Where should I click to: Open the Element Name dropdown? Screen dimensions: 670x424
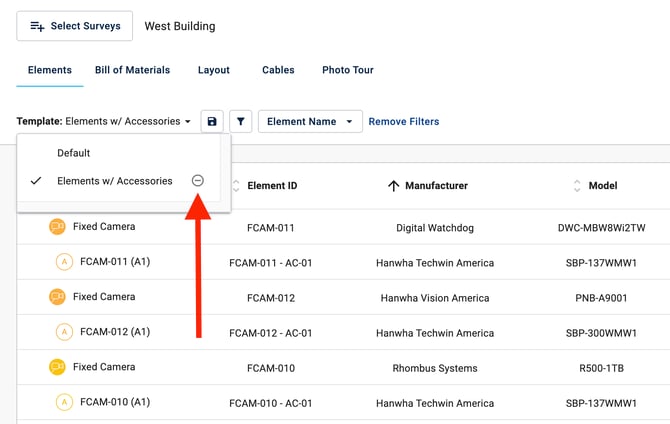pyautogui.click(x=309, y=122)
